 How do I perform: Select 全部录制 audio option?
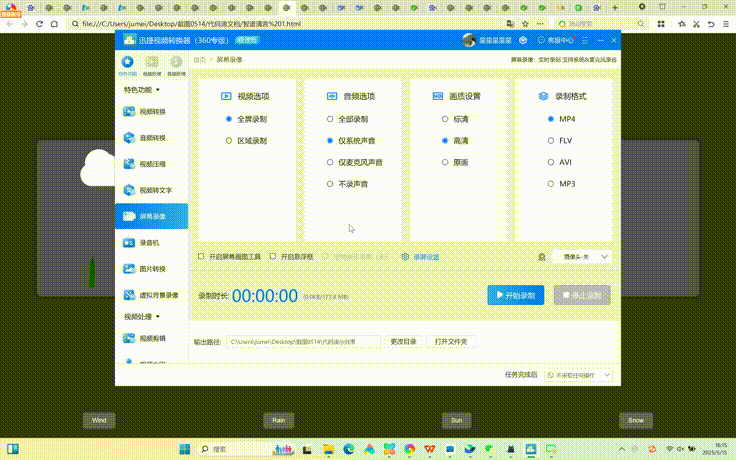[x=347, y=119]
